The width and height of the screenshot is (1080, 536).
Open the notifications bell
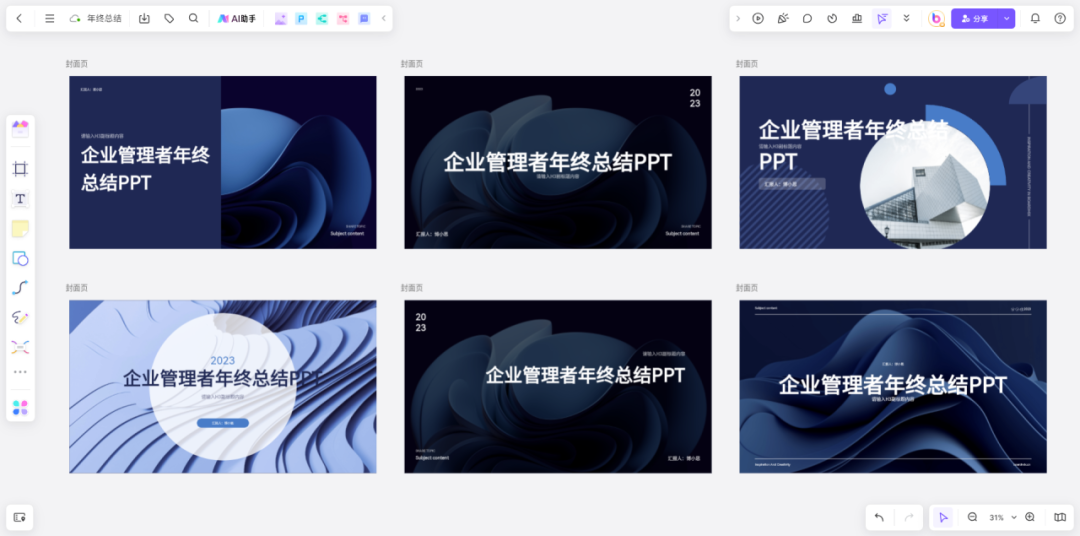tap(1035, 18)
